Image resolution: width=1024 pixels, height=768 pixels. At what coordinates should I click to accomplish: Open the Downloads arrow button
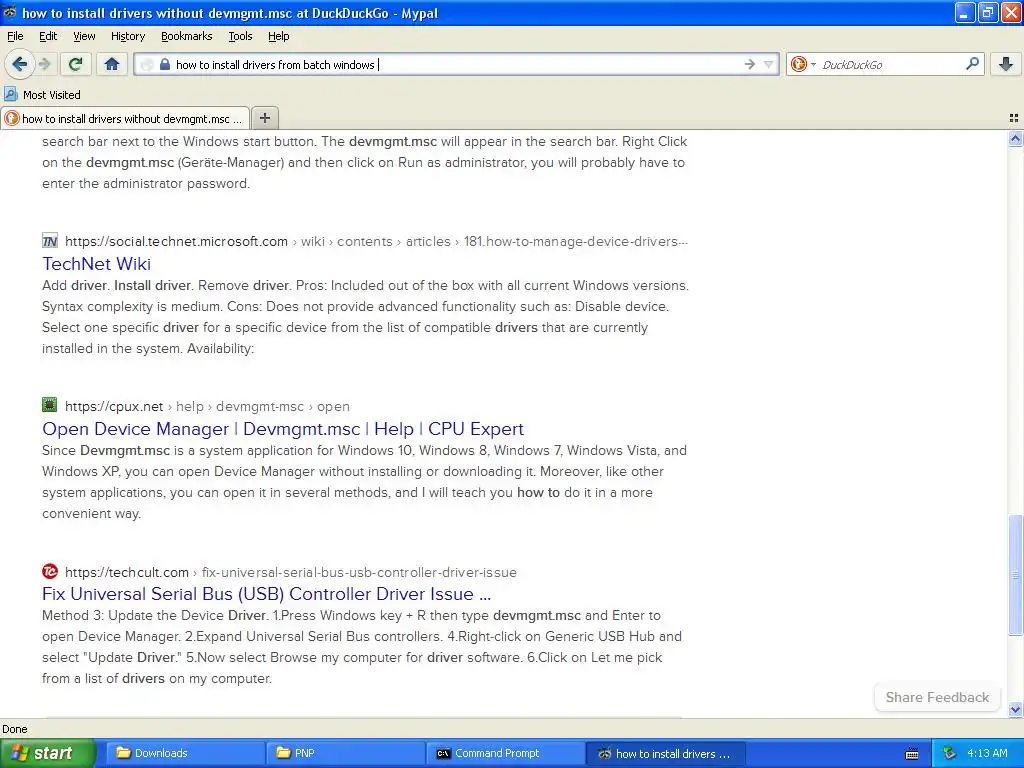[x=1006, y=64]
